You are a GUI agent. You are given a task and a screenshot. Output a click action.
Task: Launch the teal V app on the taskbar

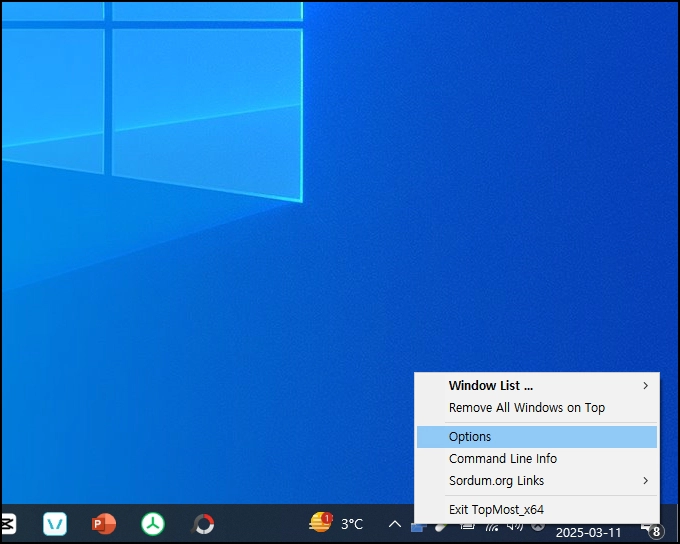pos(55,524)
